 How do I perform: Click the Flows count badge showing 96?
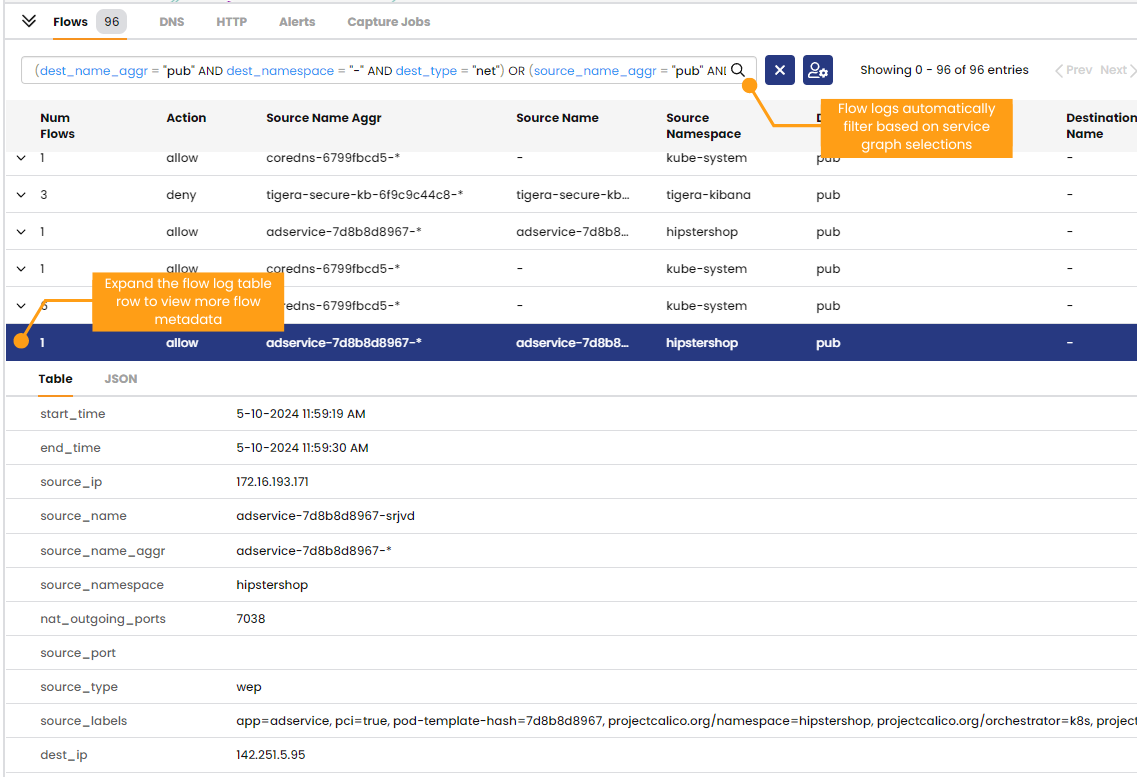click(x=111, y=21)
